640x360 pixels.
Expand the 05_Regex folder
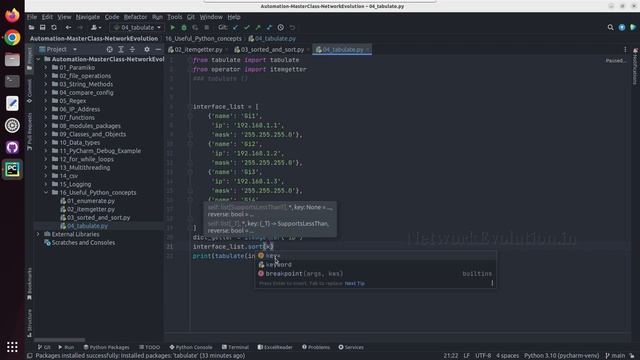(46, 101)
